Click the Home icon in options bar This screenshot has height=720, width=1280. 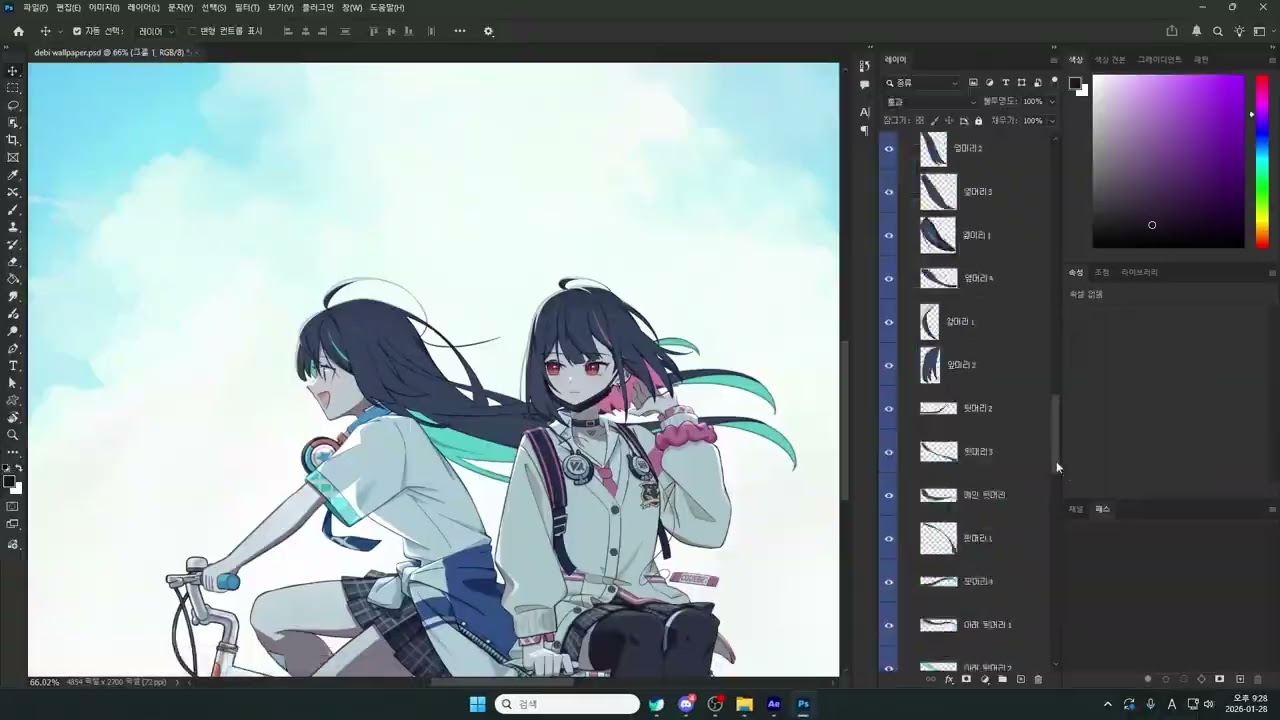click(18, 31)
